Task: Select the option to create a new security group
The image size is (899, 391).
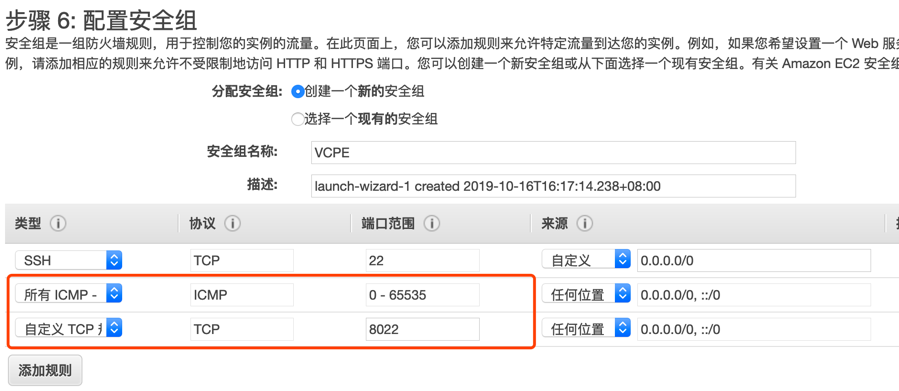Action: [x=298, y=92]
